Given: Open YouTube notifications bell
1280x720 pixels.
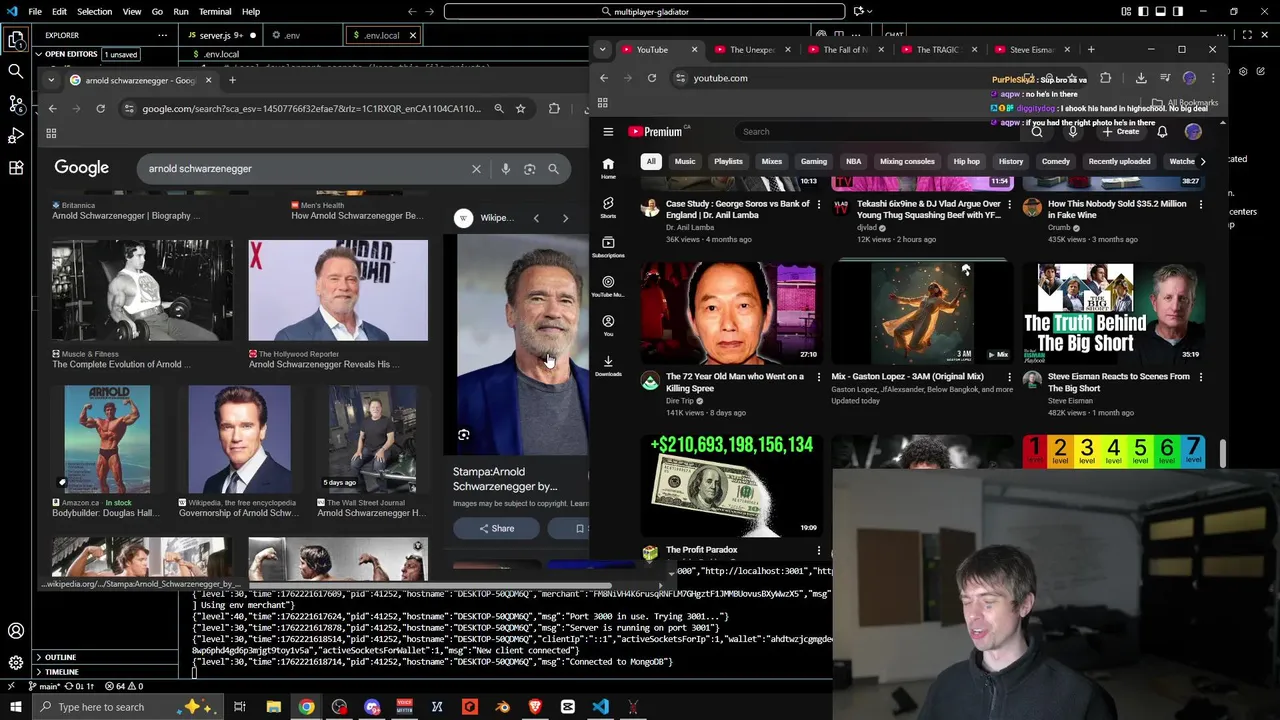Looking at the screenshot, I should 1162,132.
